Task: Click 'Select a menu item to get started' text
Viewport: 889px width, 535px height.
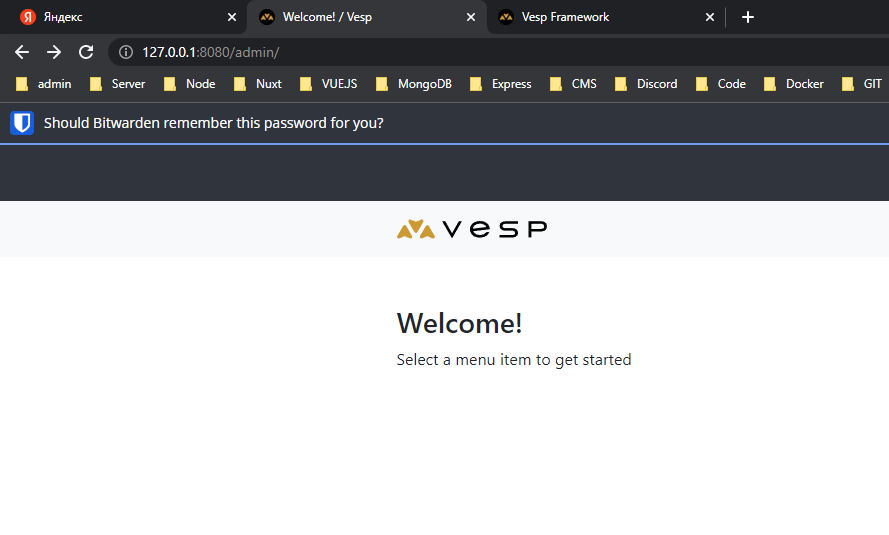Action: 514,360
